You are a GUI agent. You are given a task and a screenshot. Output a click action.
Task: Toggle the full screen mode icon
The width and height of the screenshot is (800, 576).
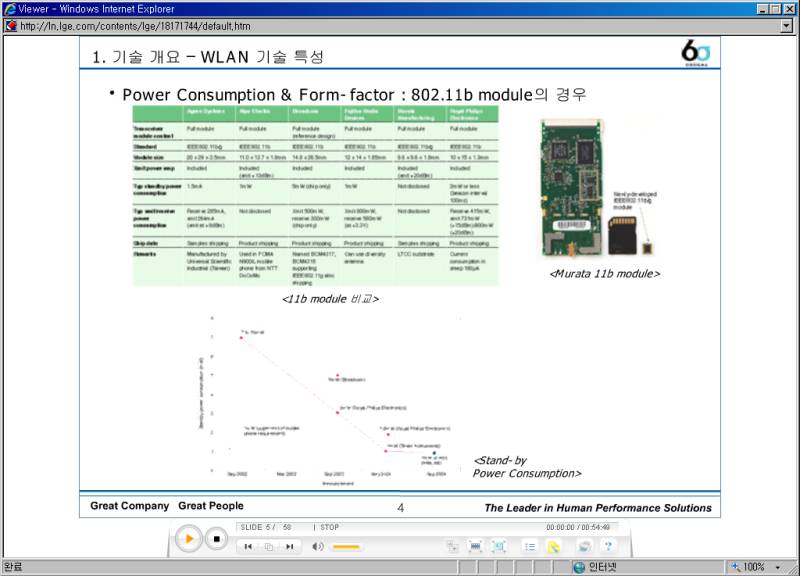[x=499, y=547]
